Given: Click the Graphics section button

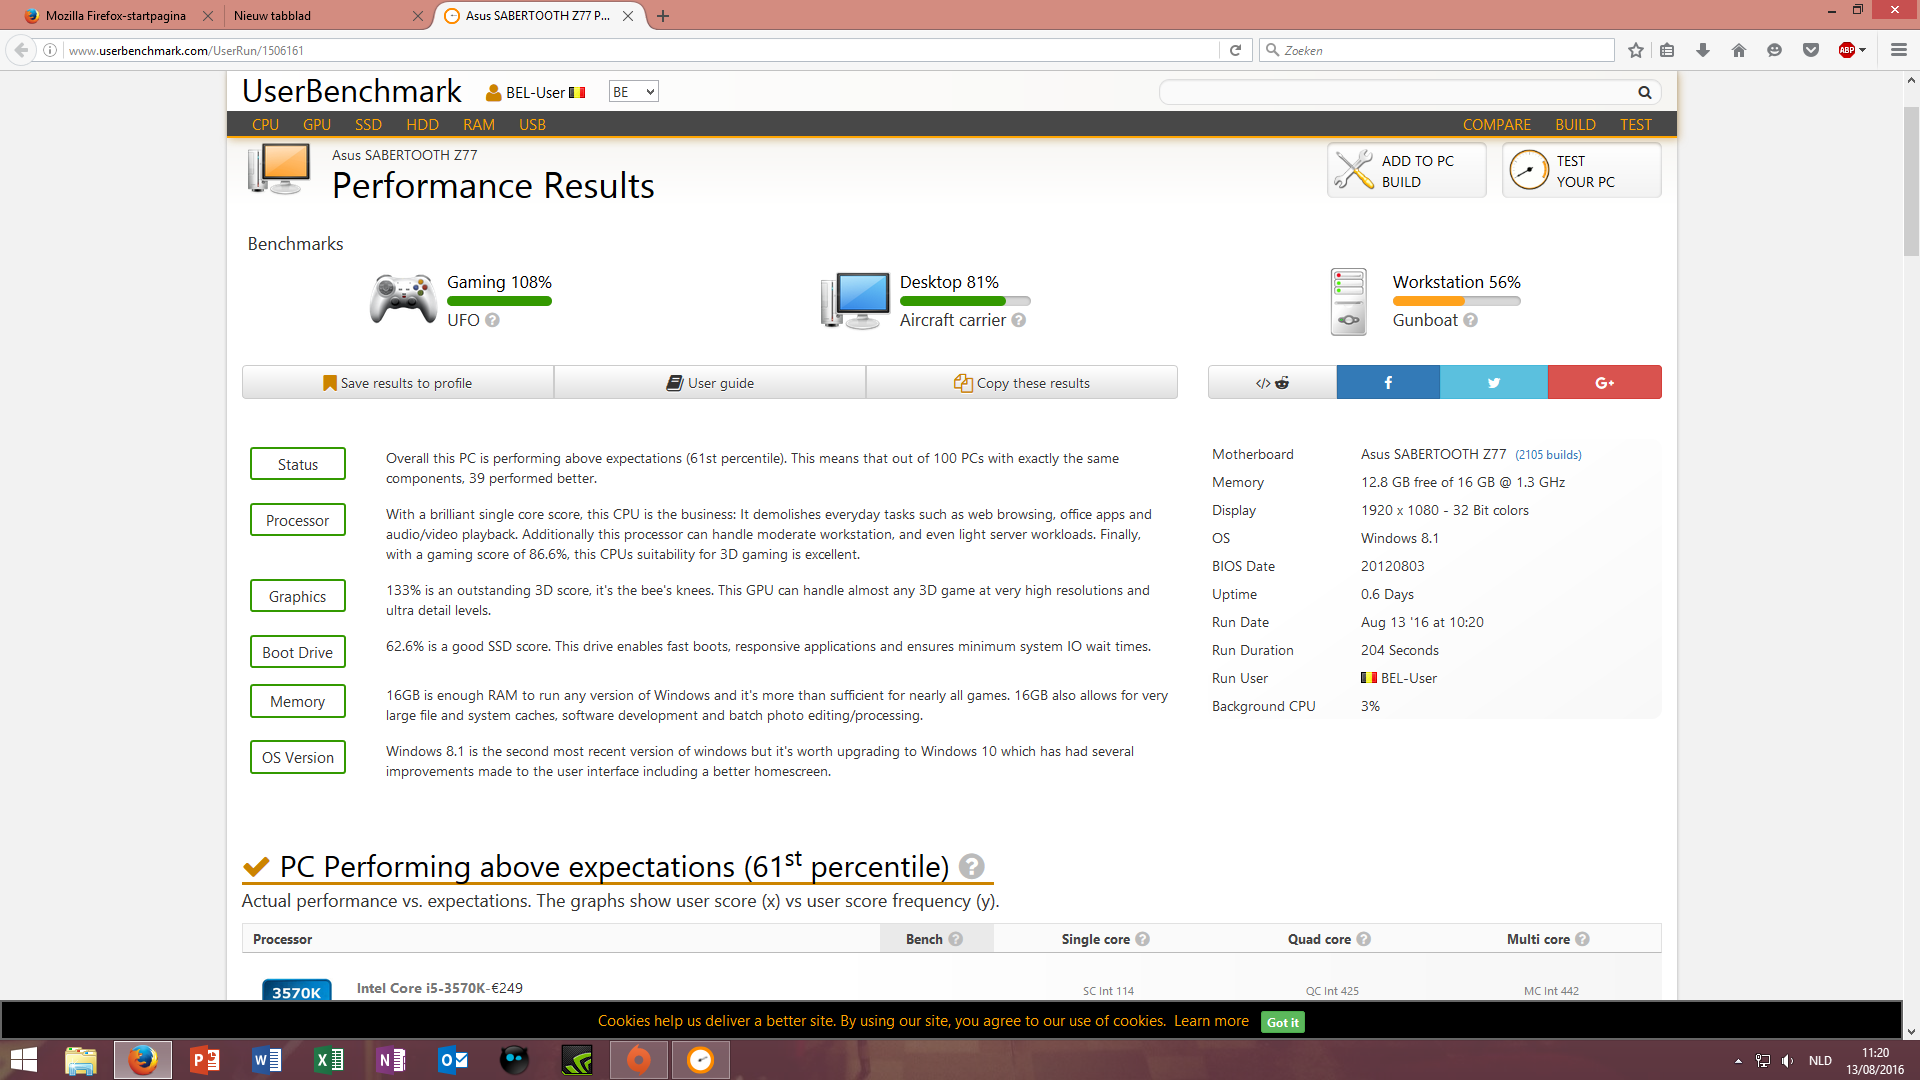Looking at the screenshot, I should coord(298,596).
